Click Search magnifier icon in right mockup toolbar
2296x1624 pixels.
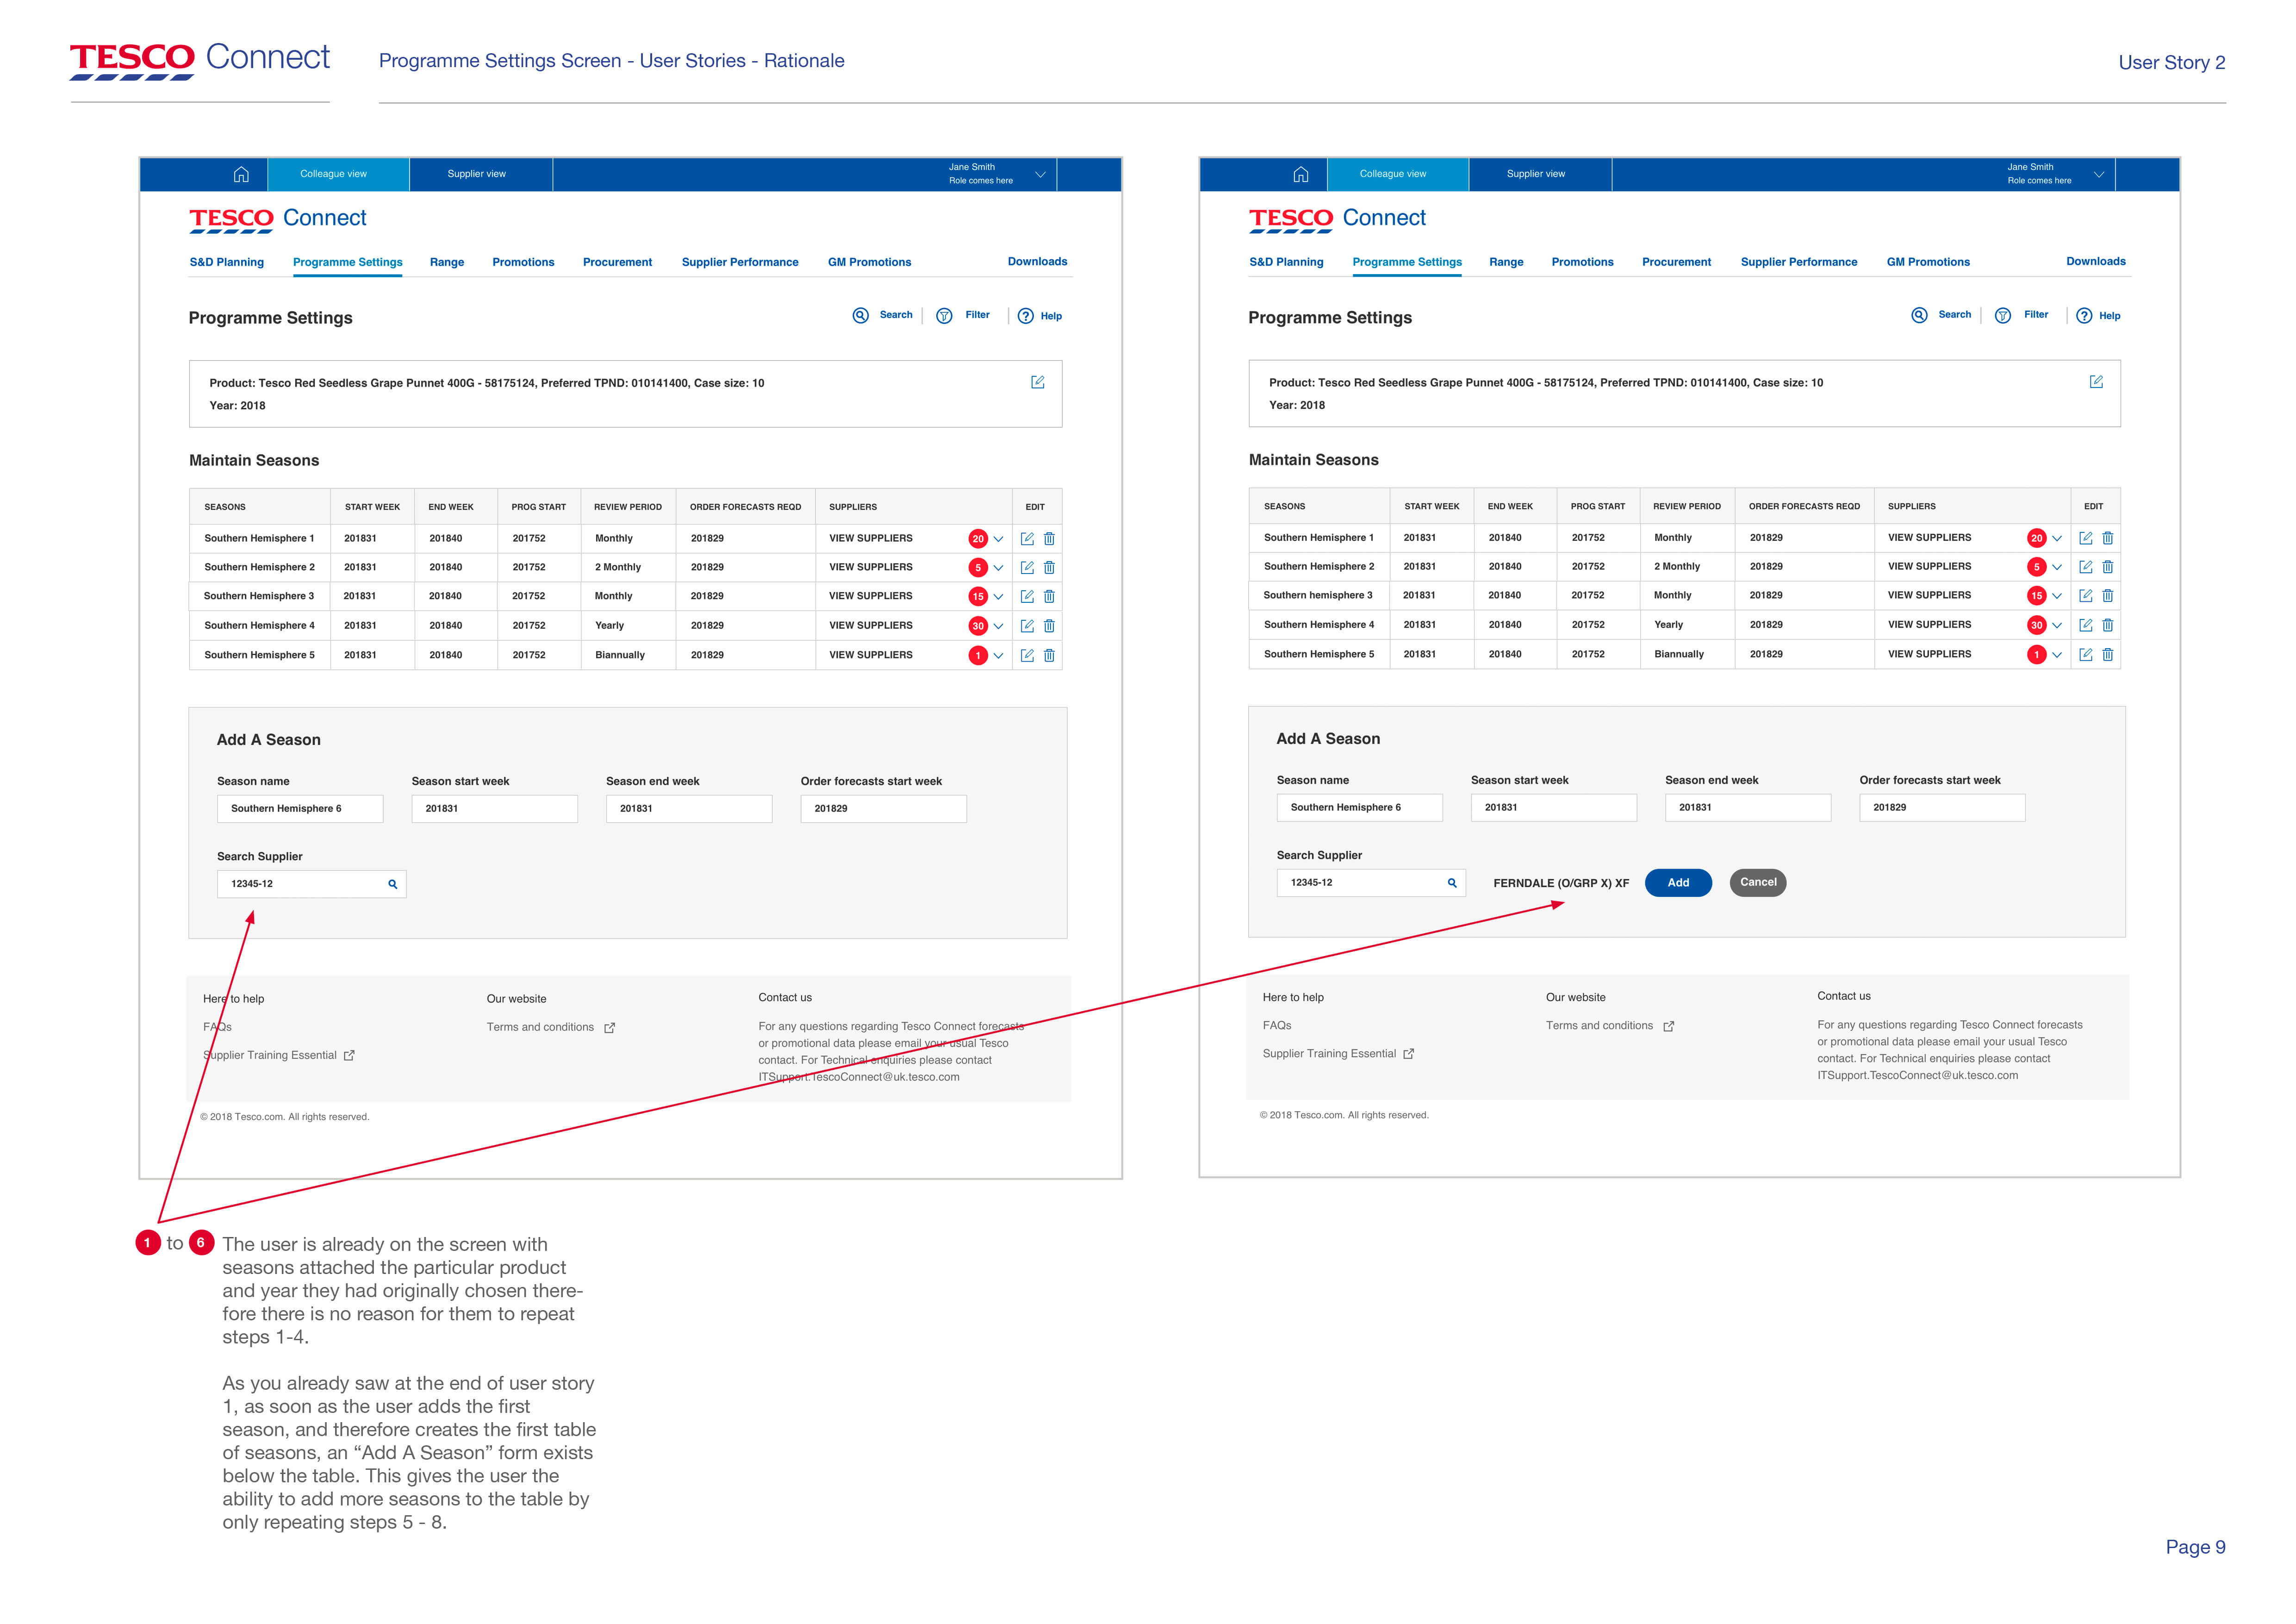point(1919,315)
